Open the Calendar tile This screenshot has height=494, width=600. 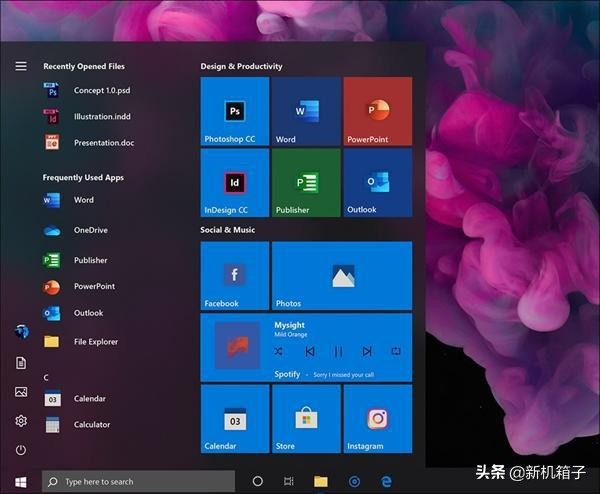235,419
